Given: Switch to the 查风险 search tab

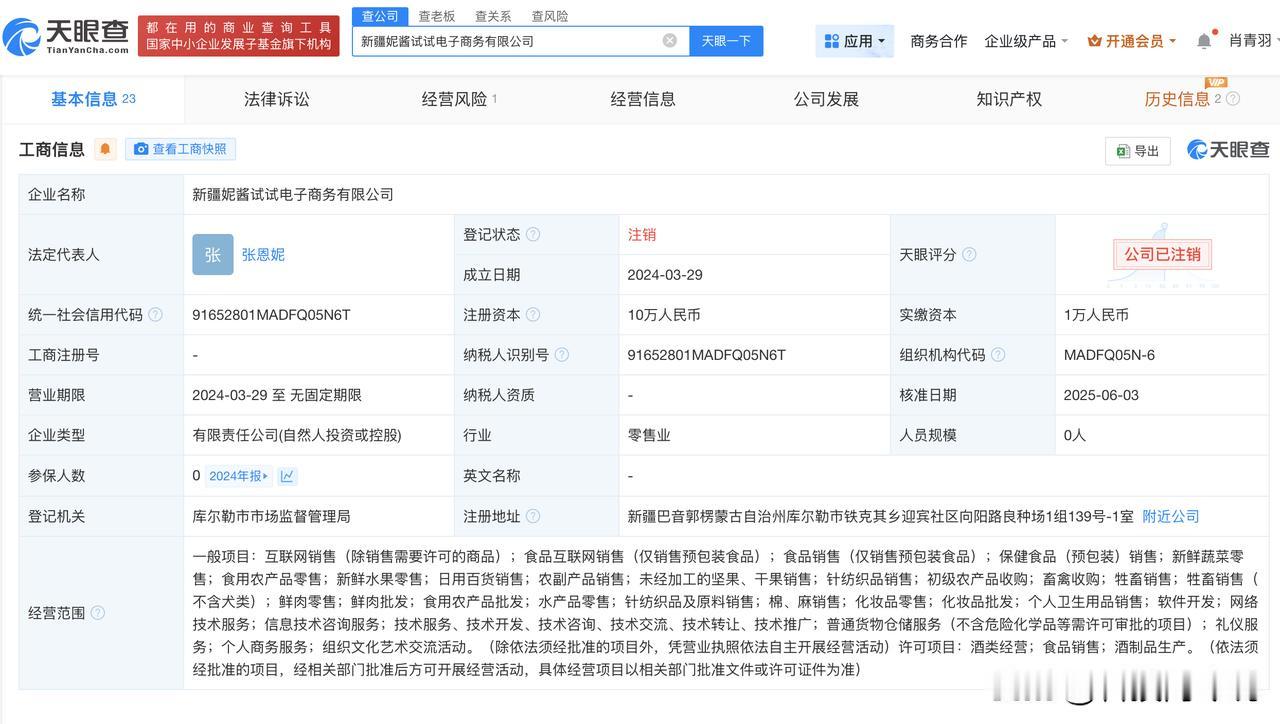Looking at the screenshot, I should [550, 16].
